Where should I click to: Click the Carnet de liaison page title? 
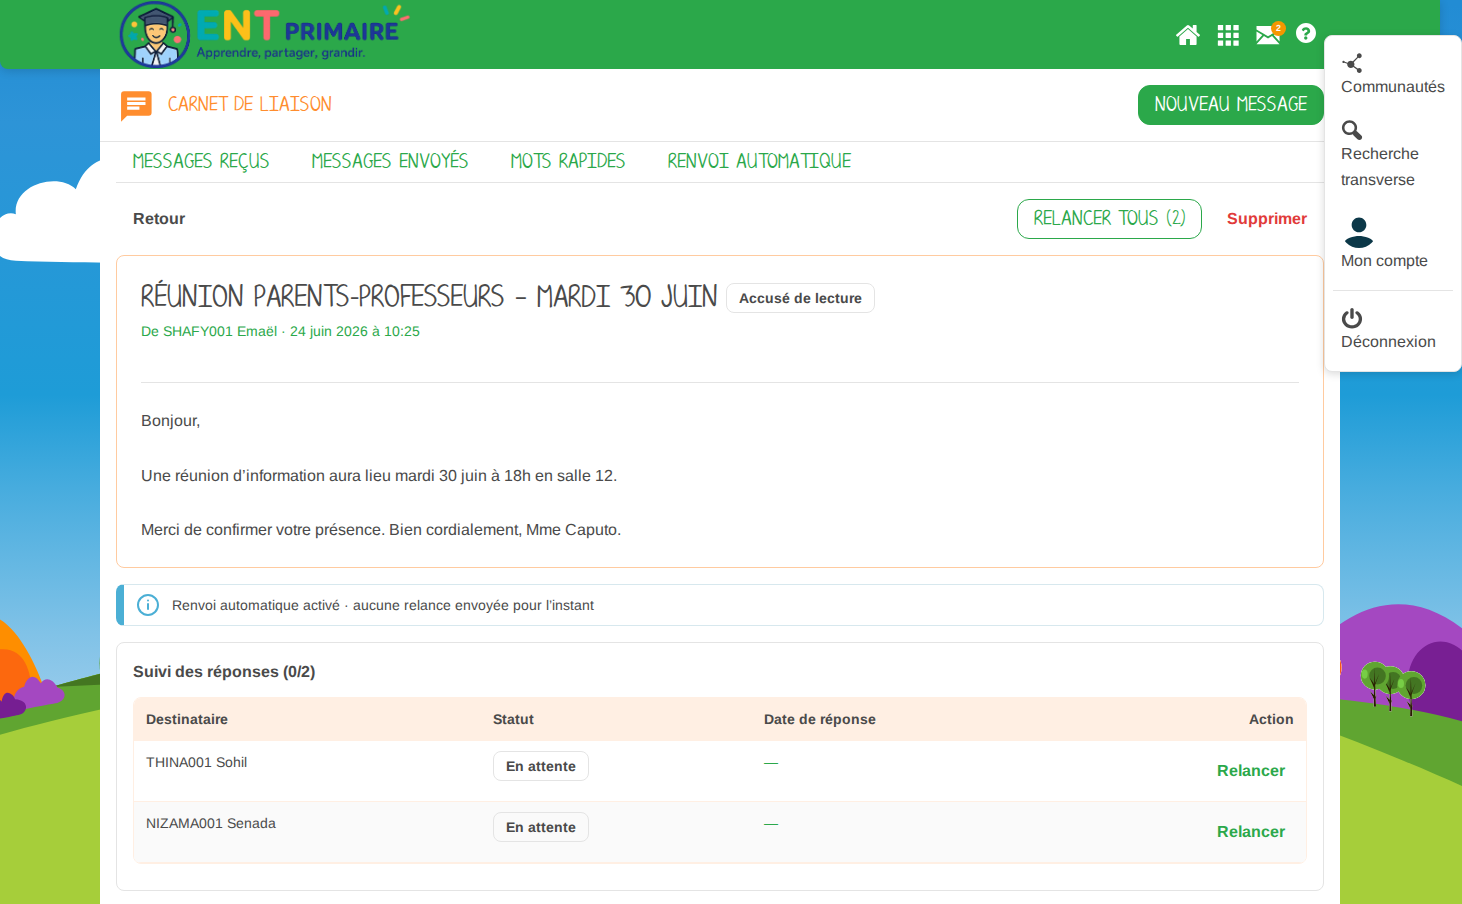[250, 105]
